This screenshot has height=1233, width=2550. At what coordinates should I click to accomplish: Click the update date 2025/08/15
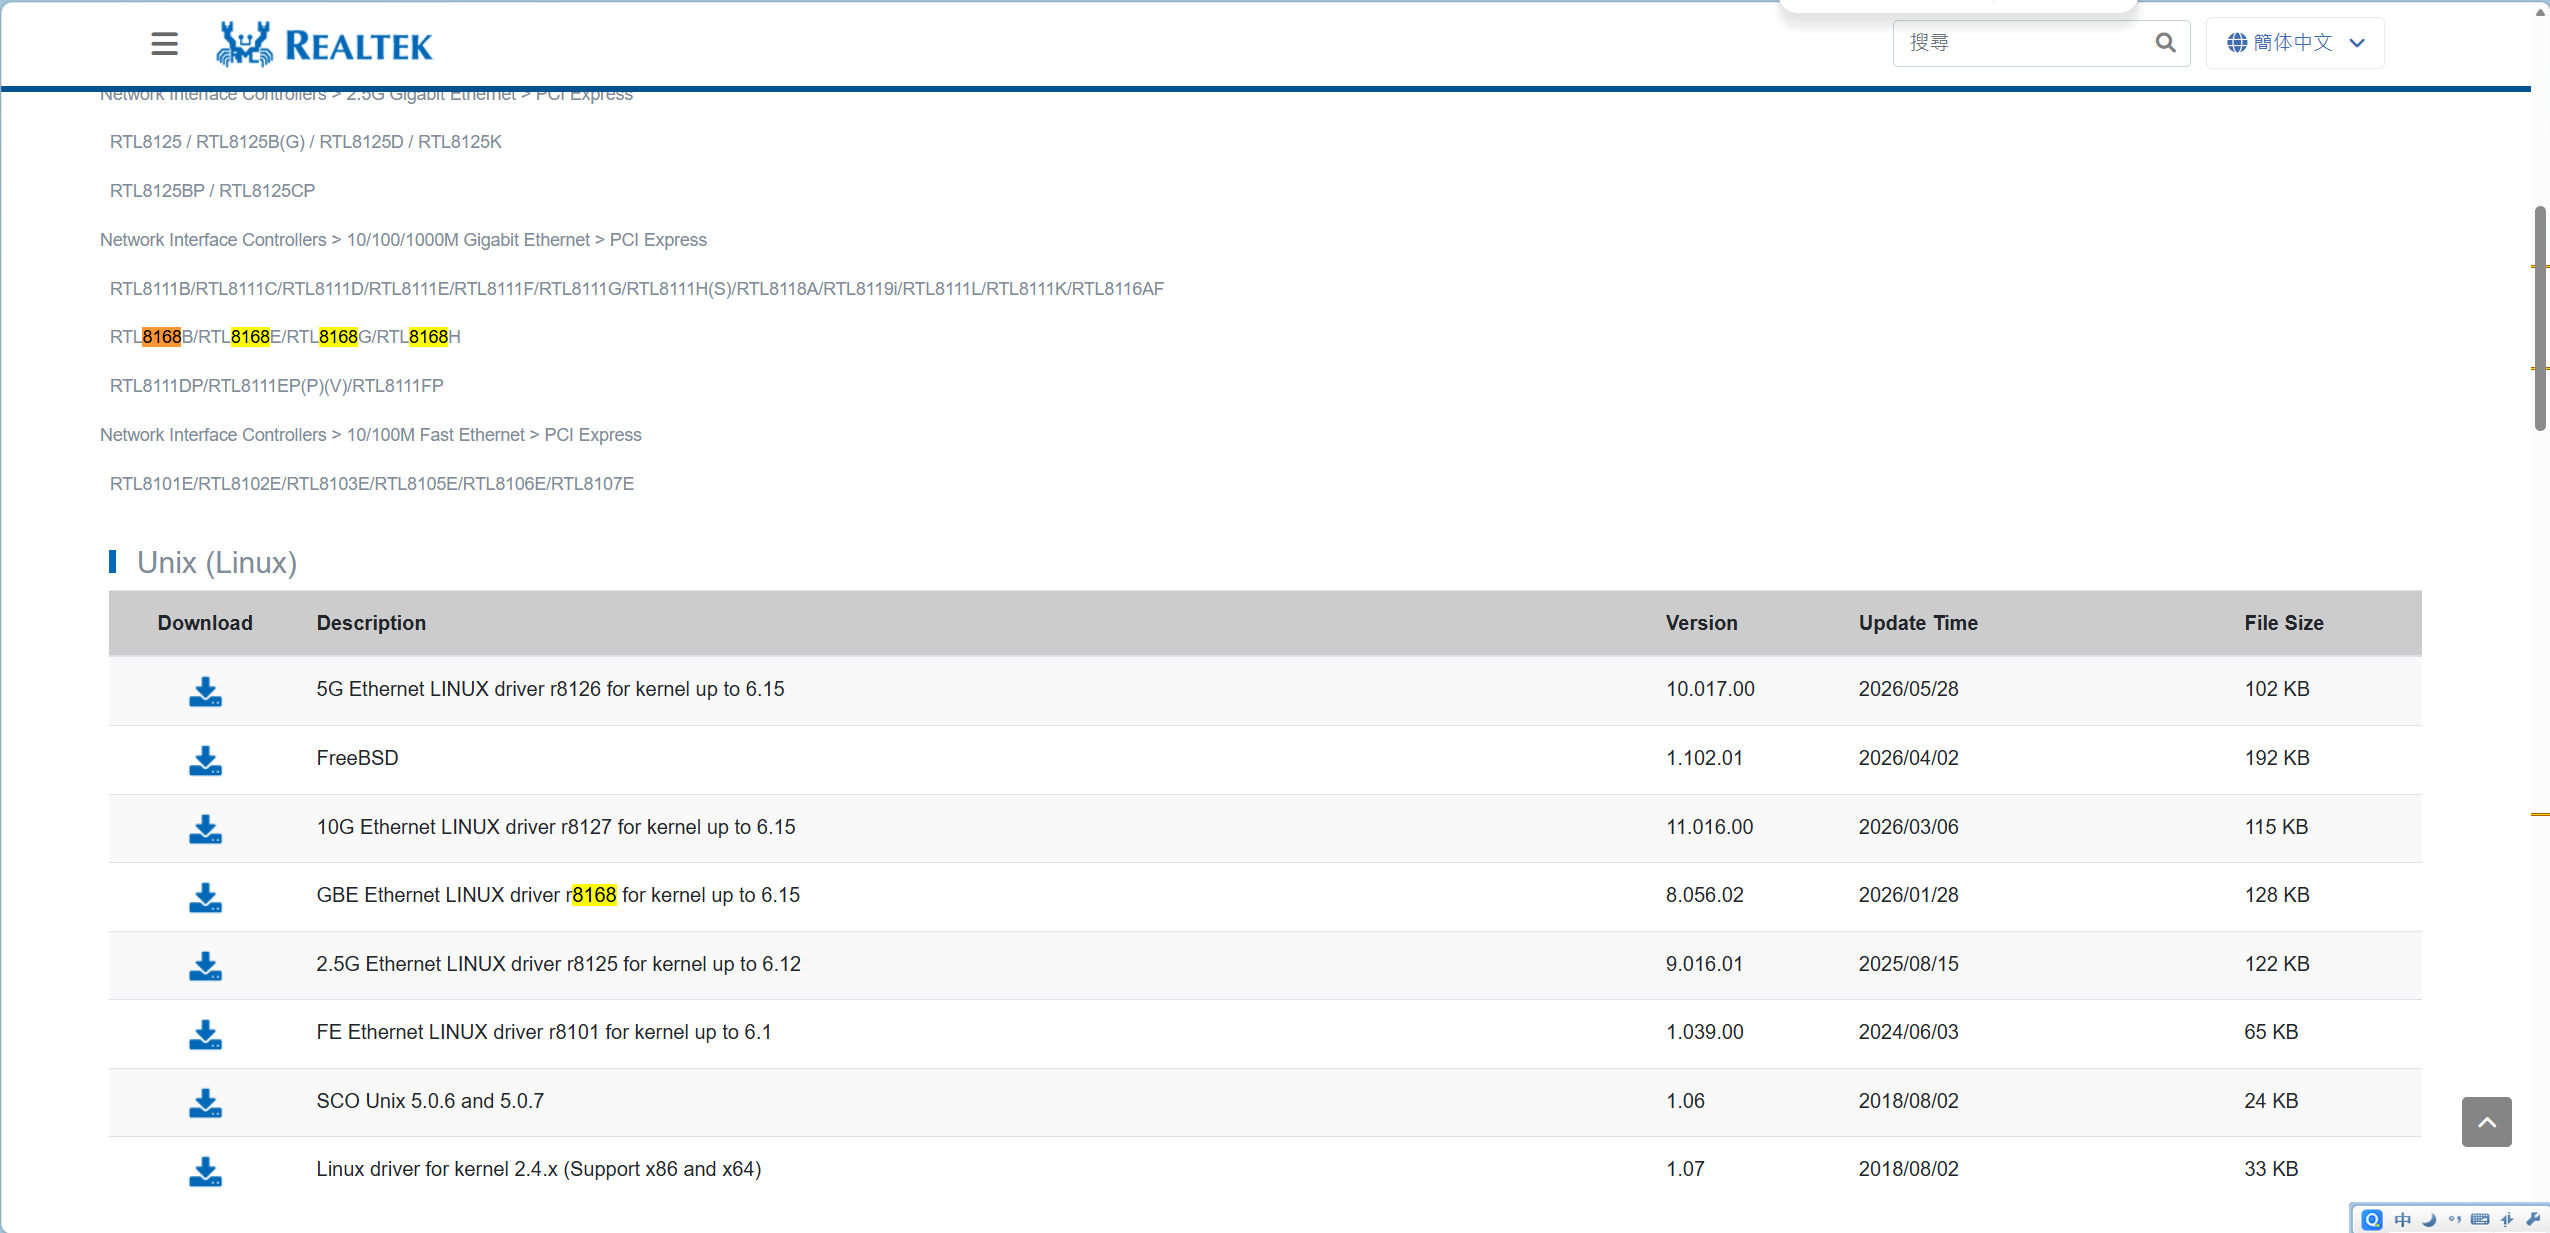(x=1908, y=964)
